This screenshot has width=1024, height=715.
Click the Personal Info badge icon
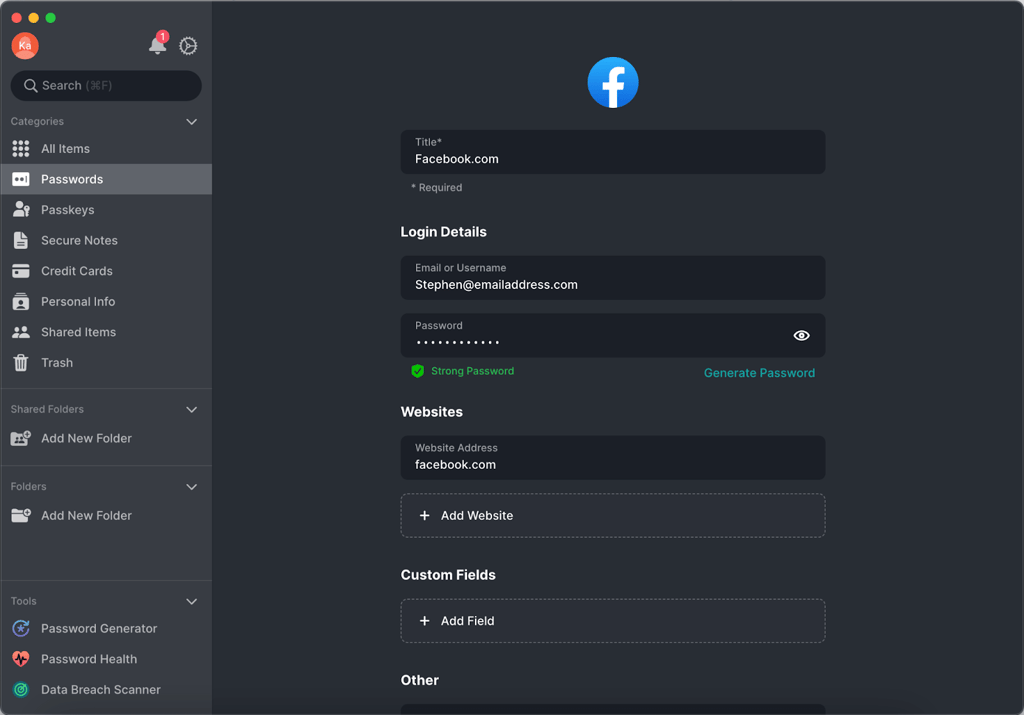click(21, 302)
